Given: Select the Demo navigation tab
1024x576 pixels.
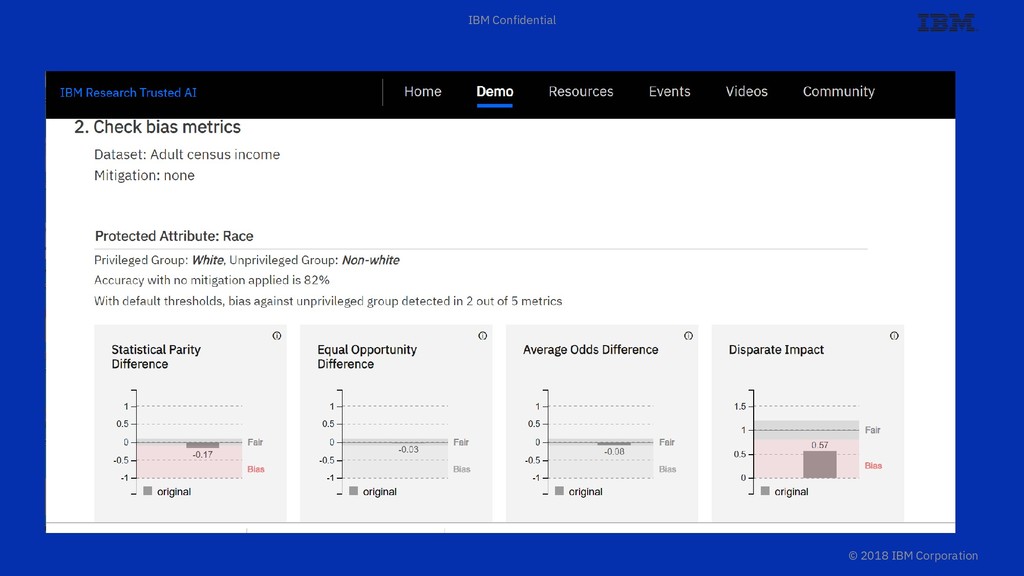Looking at the screenshot, I should (x=494, y=91).
